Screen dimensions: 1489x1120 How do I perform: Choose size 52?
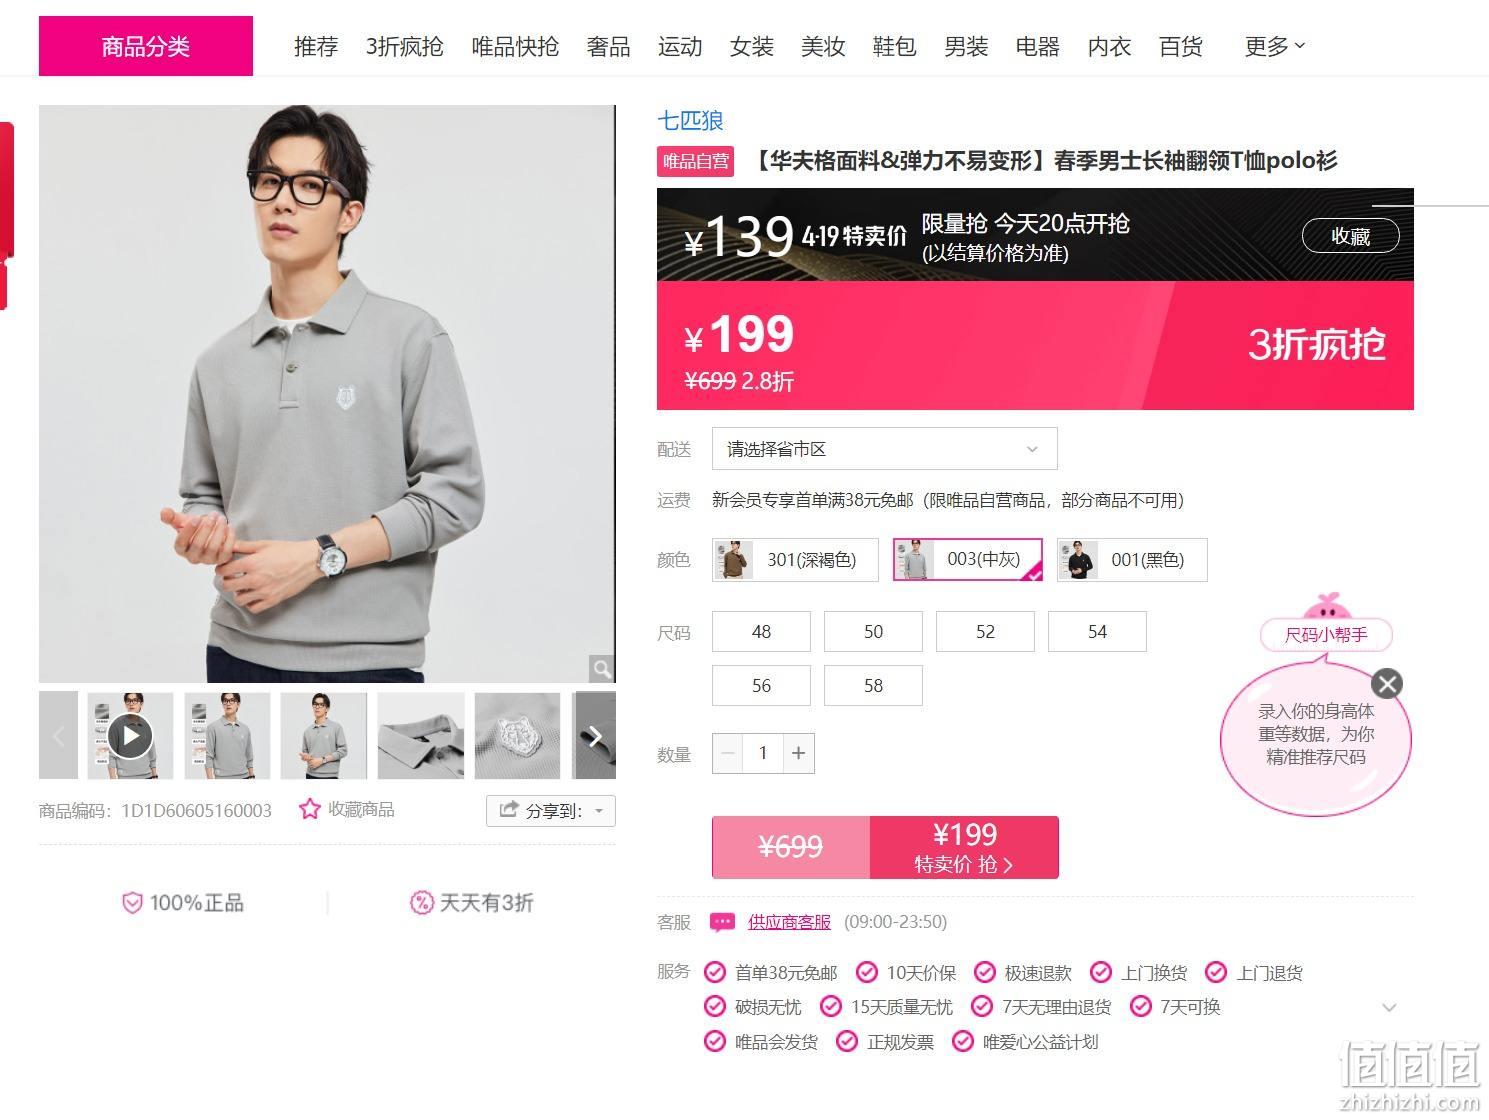985,632
